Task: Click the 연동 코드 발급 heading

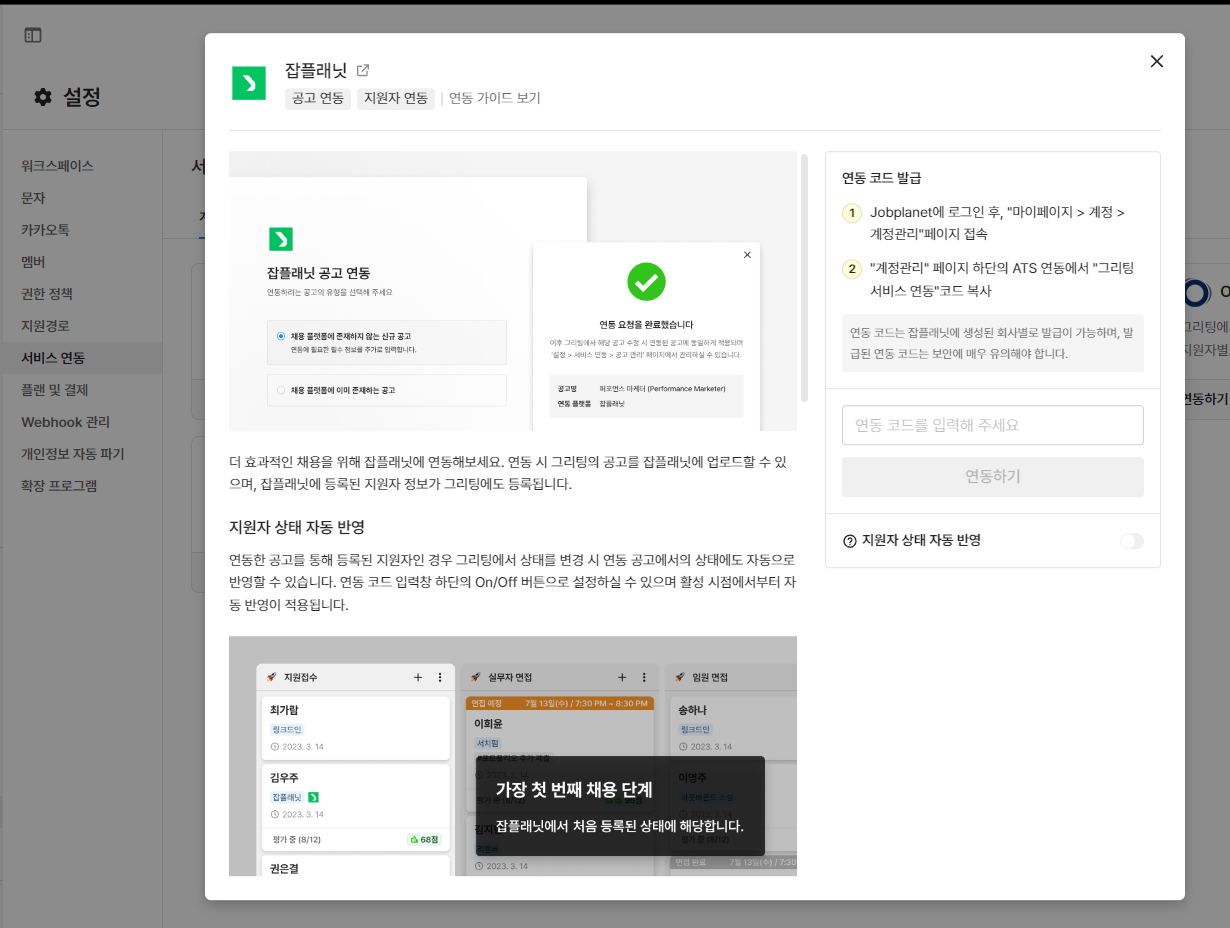Action: coord(881,178)
